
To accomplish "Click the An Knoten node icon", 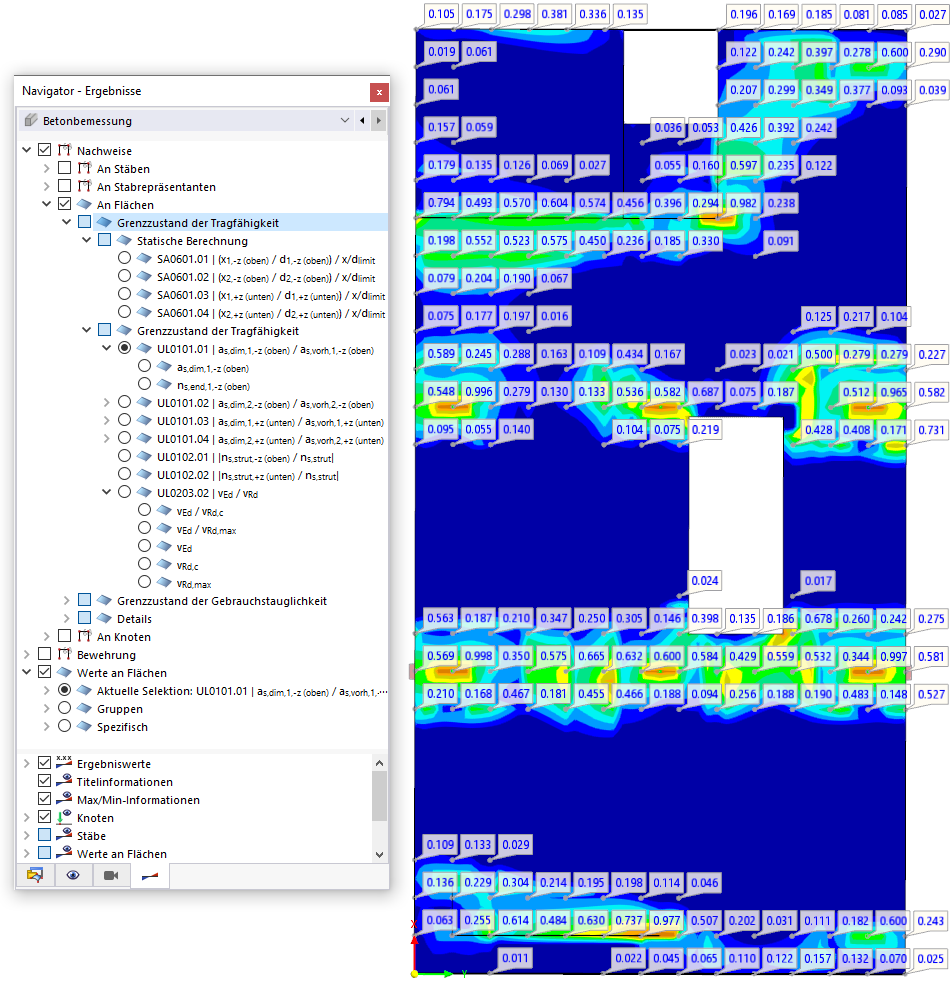I will (84, 636).
